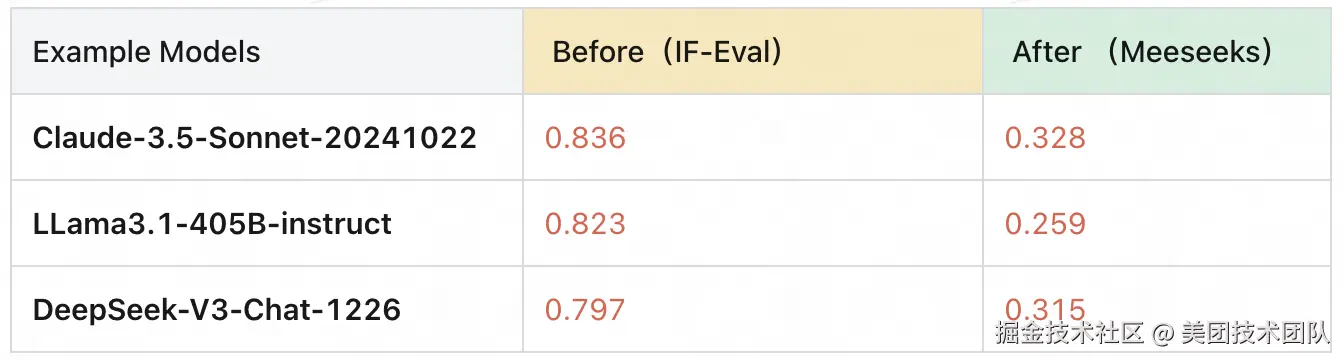This screenshot has height=360, width=1344.
Task: Click the @ symbol in watermark
Action: pyautogui.click(x=1162, y=334)
